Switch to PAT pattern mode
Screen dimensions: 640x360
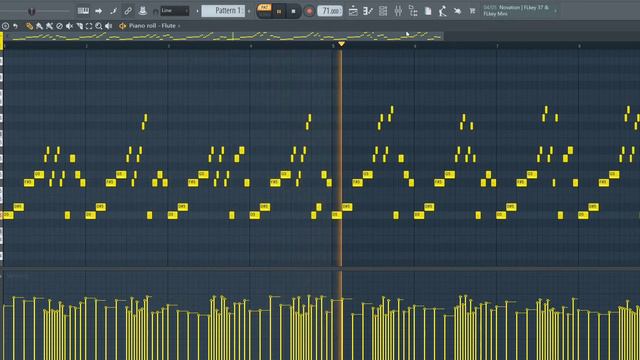pyautogui.click(x=264, y=7)
